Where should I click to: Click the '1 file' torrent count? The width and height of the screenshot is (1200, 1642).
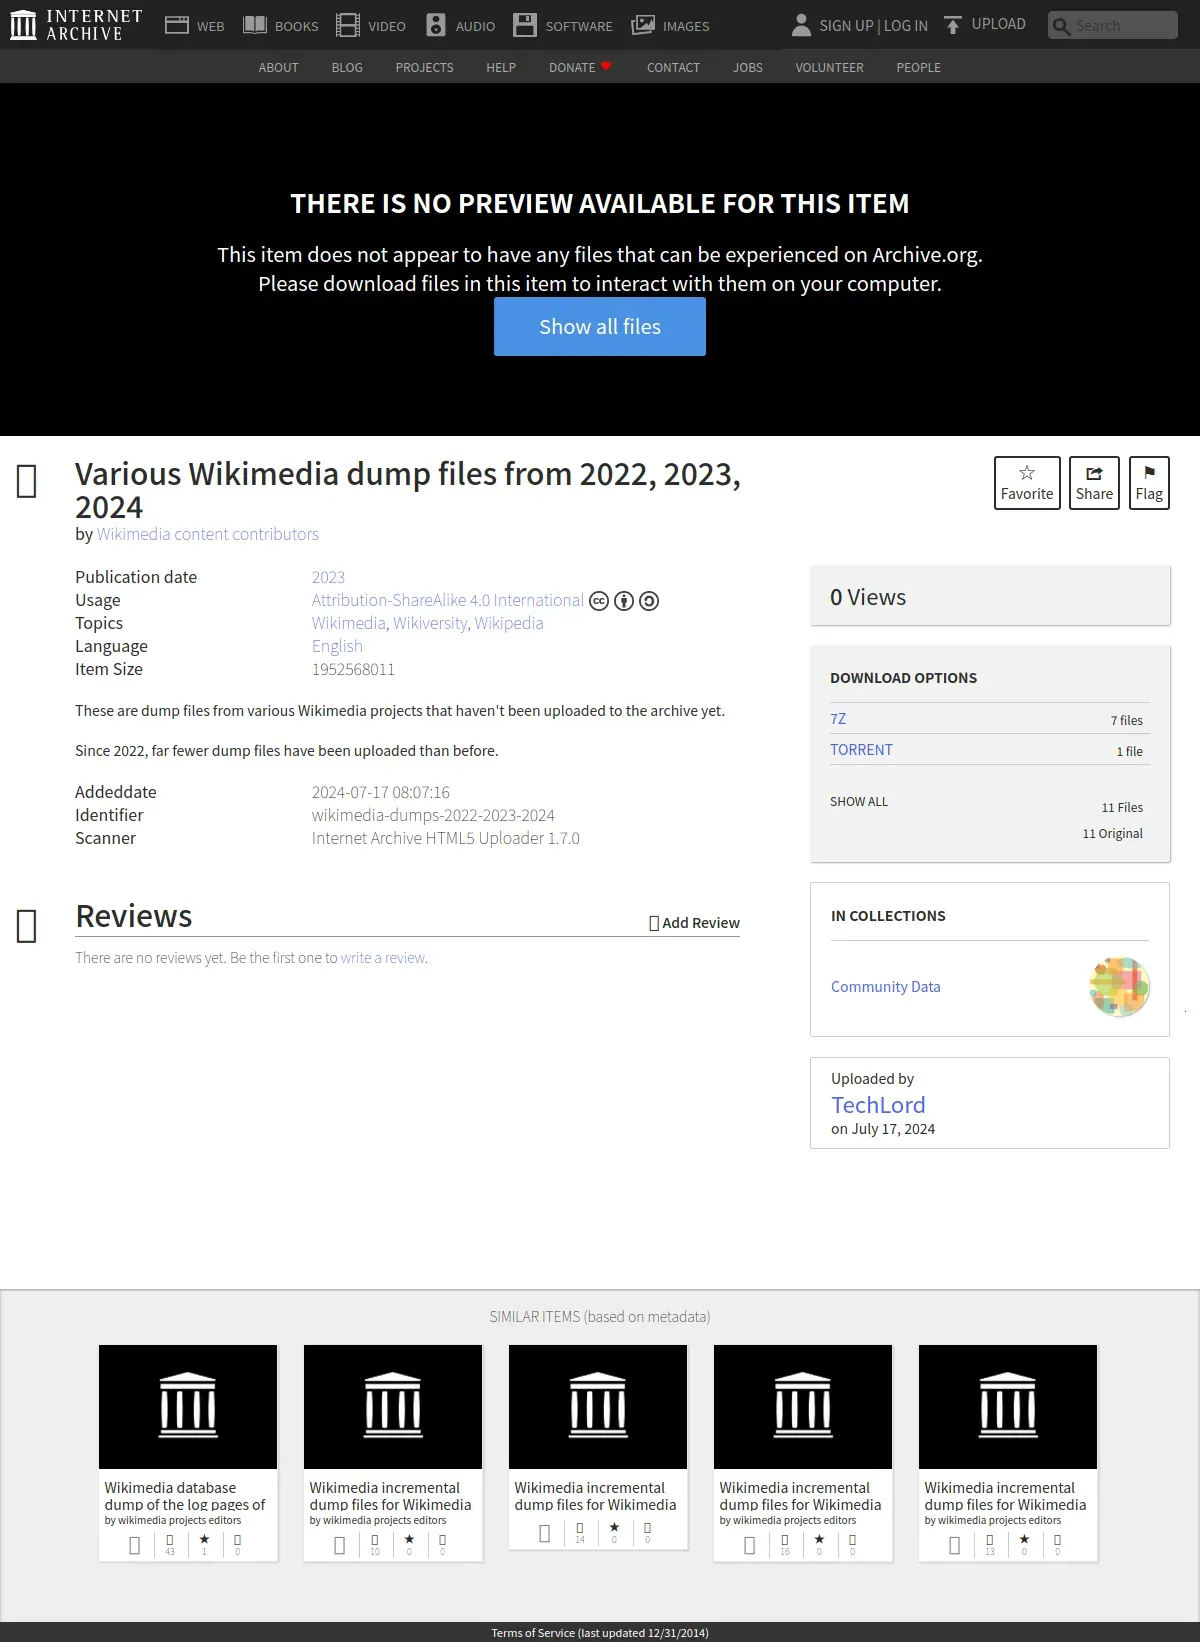click(x=1129, y=751)
